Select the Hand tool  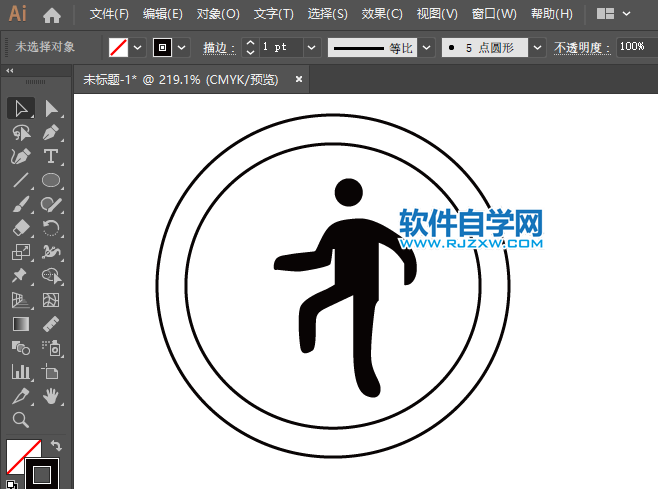click(51, 396)
